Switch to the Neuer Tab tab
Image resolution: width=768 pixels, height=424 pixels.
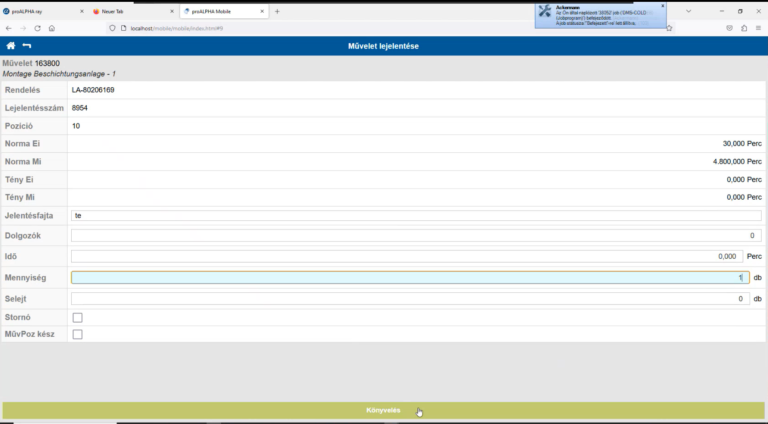point(125,11)
